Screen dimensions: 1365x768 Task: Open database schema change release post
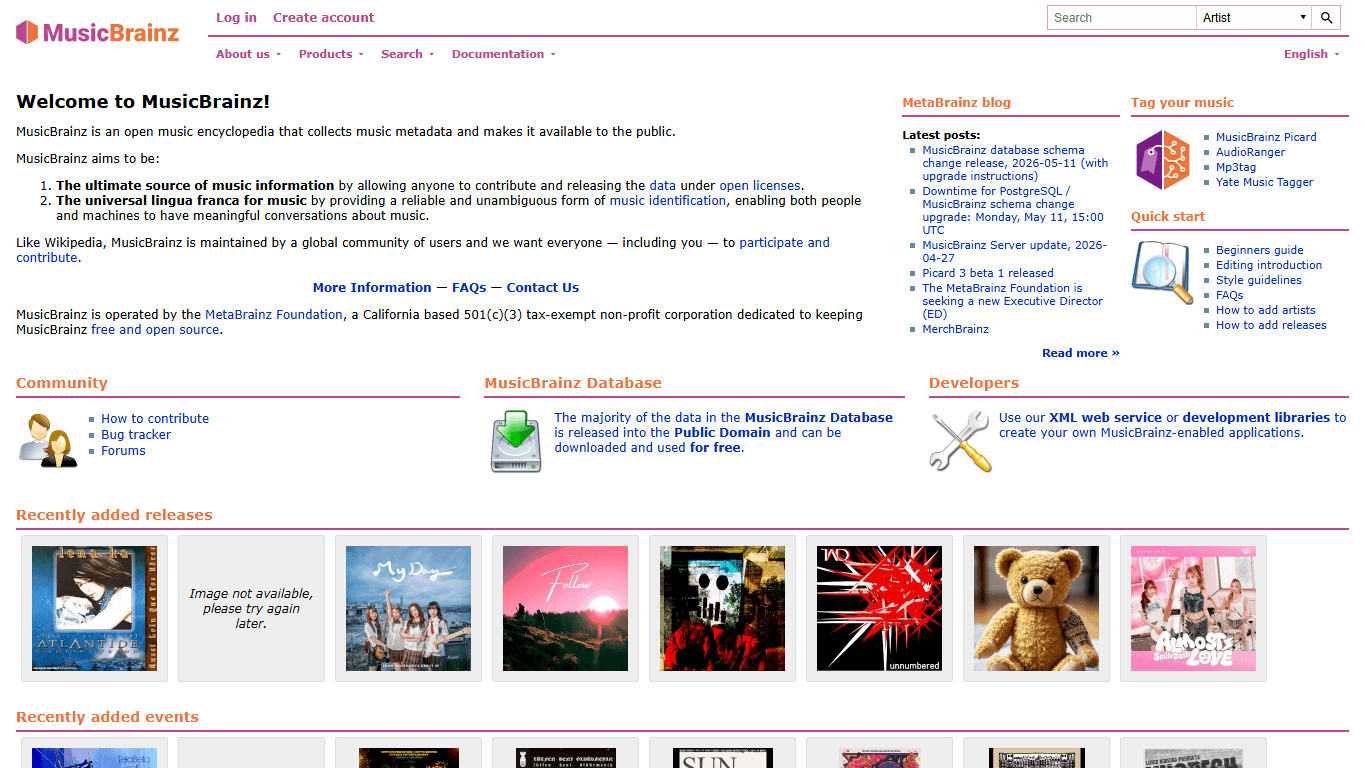pyautogui.click(x=1015, y=163)
